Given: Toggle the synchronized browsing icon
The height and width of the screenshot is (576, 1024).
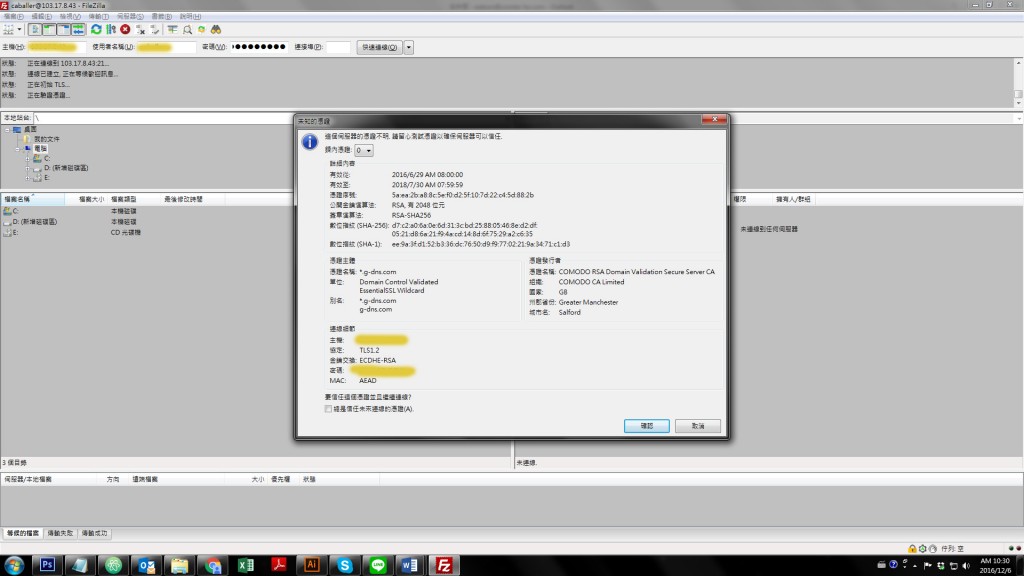Looking at the screenshot, I should [x=202, y=29].
